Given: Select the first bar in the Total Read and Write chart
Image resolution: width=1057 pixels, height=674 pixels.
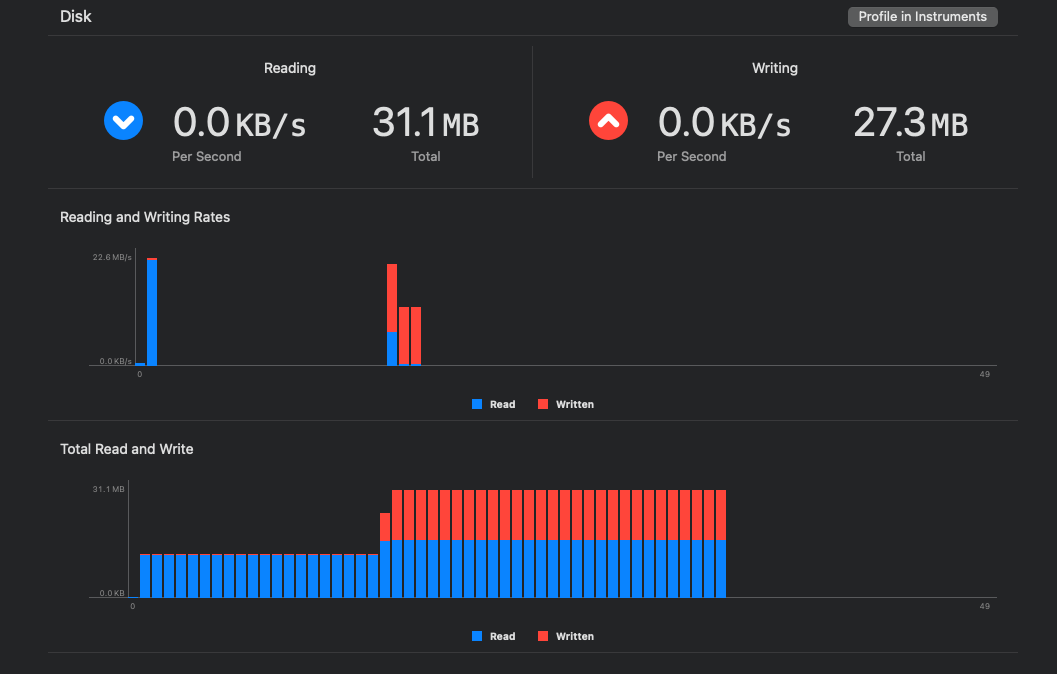Looking at the screenshot, I should [x=145, y=575].
